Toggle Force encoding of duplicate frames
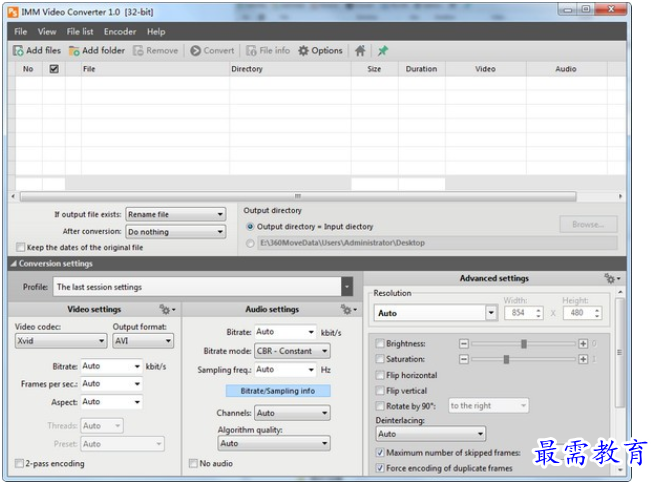This screenshot has height=484, width=656. pos(380,468)
